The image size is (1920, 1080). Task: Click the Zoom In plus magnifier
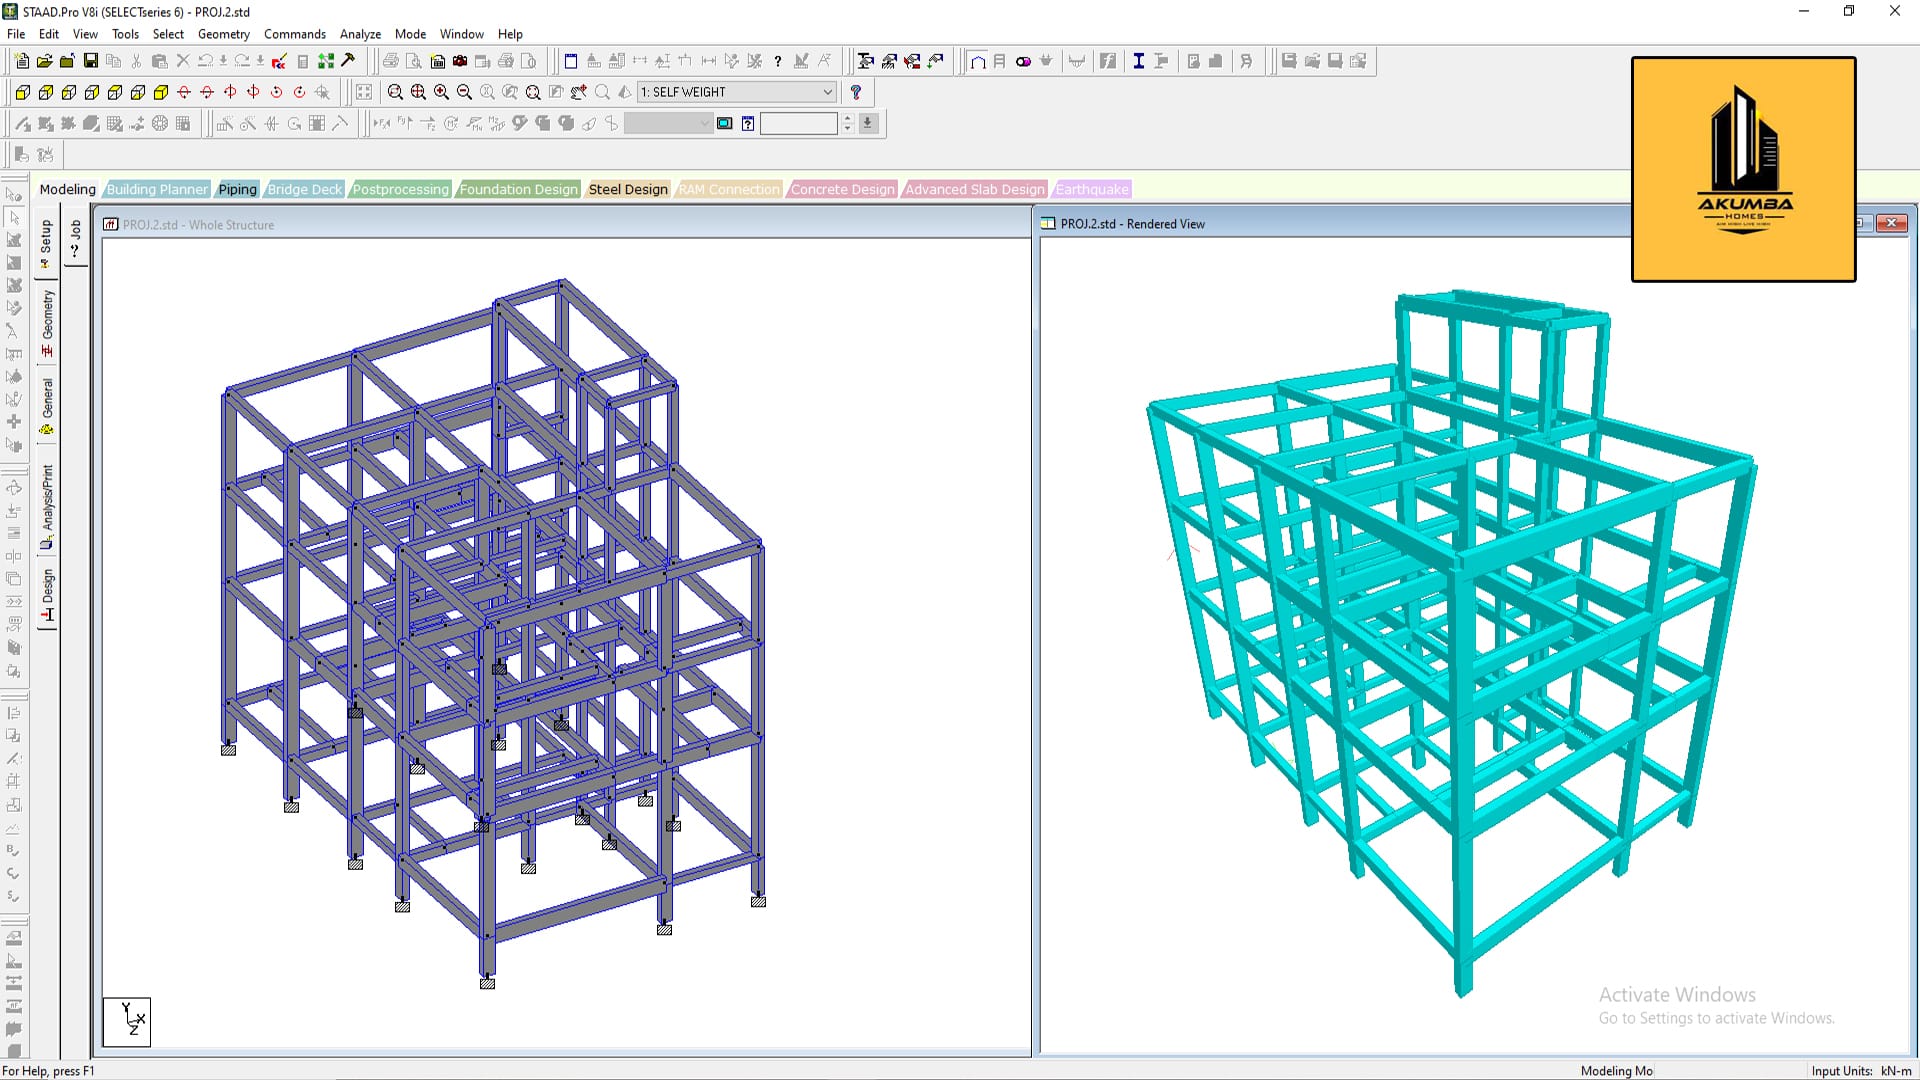tap(441, 92)
